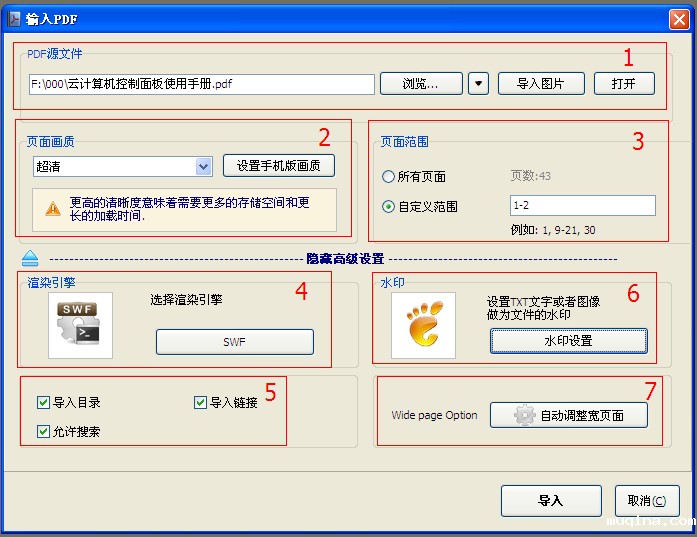Click the custom page range input field
Viewport: 697px width, 537px height.
tap(582, 206)
